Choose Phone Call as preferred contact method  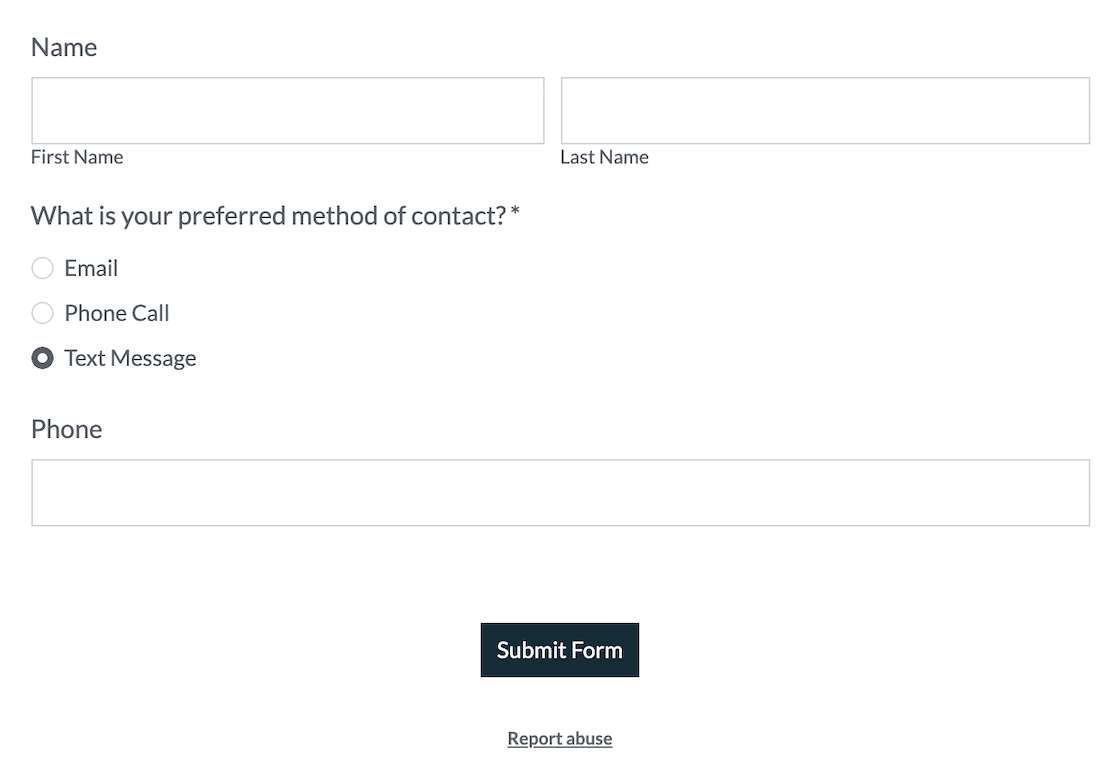42,313
